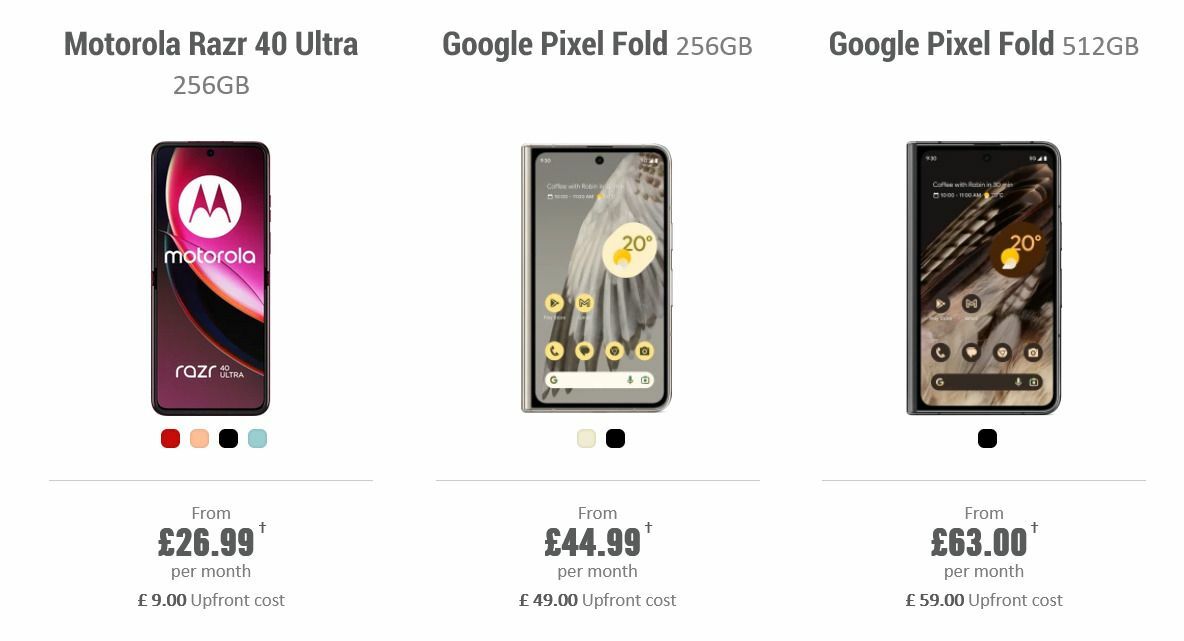Image resolution: width=1184 pixels, height=641 pixels.
Task: Click the Google Pixel Fold 256GB phone image
Action: (x=597, y=278)
